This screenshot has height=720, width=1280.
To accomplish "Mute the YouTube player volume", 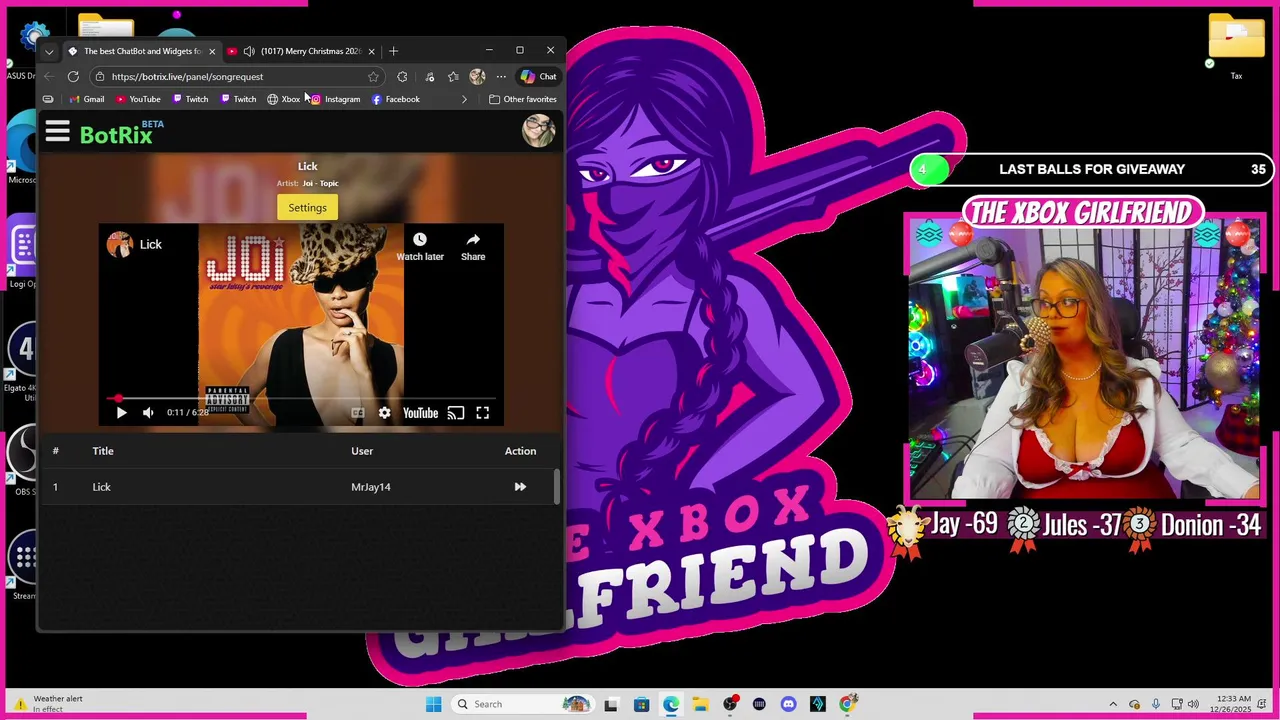I will pos(148,413).
